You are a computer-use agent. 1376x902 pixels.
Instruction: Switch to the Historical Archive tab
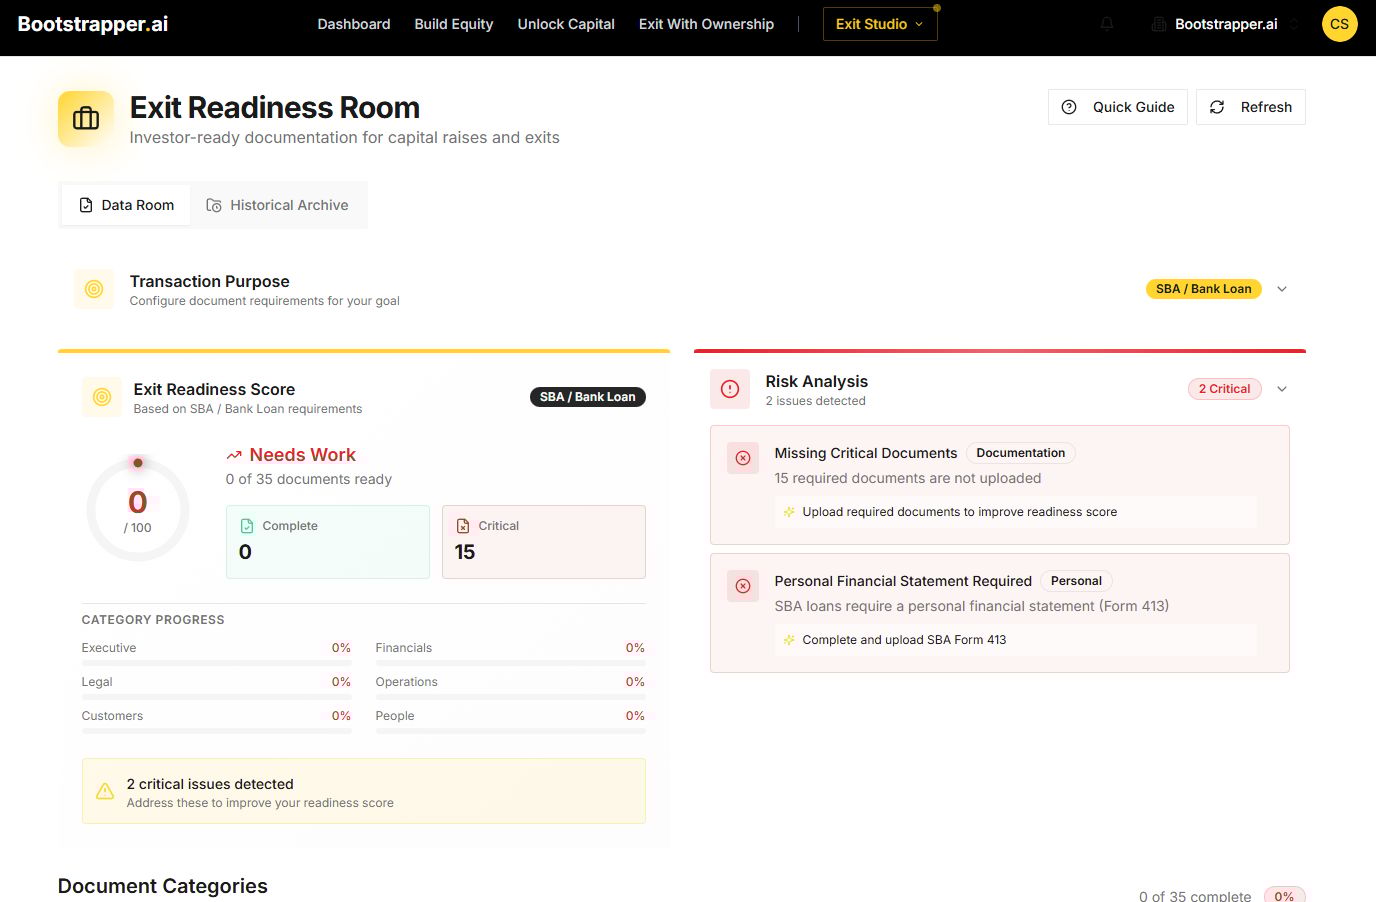278,205
